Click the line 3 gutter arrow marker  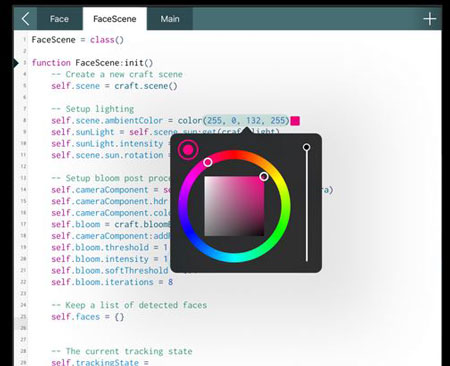coord(16,63)
